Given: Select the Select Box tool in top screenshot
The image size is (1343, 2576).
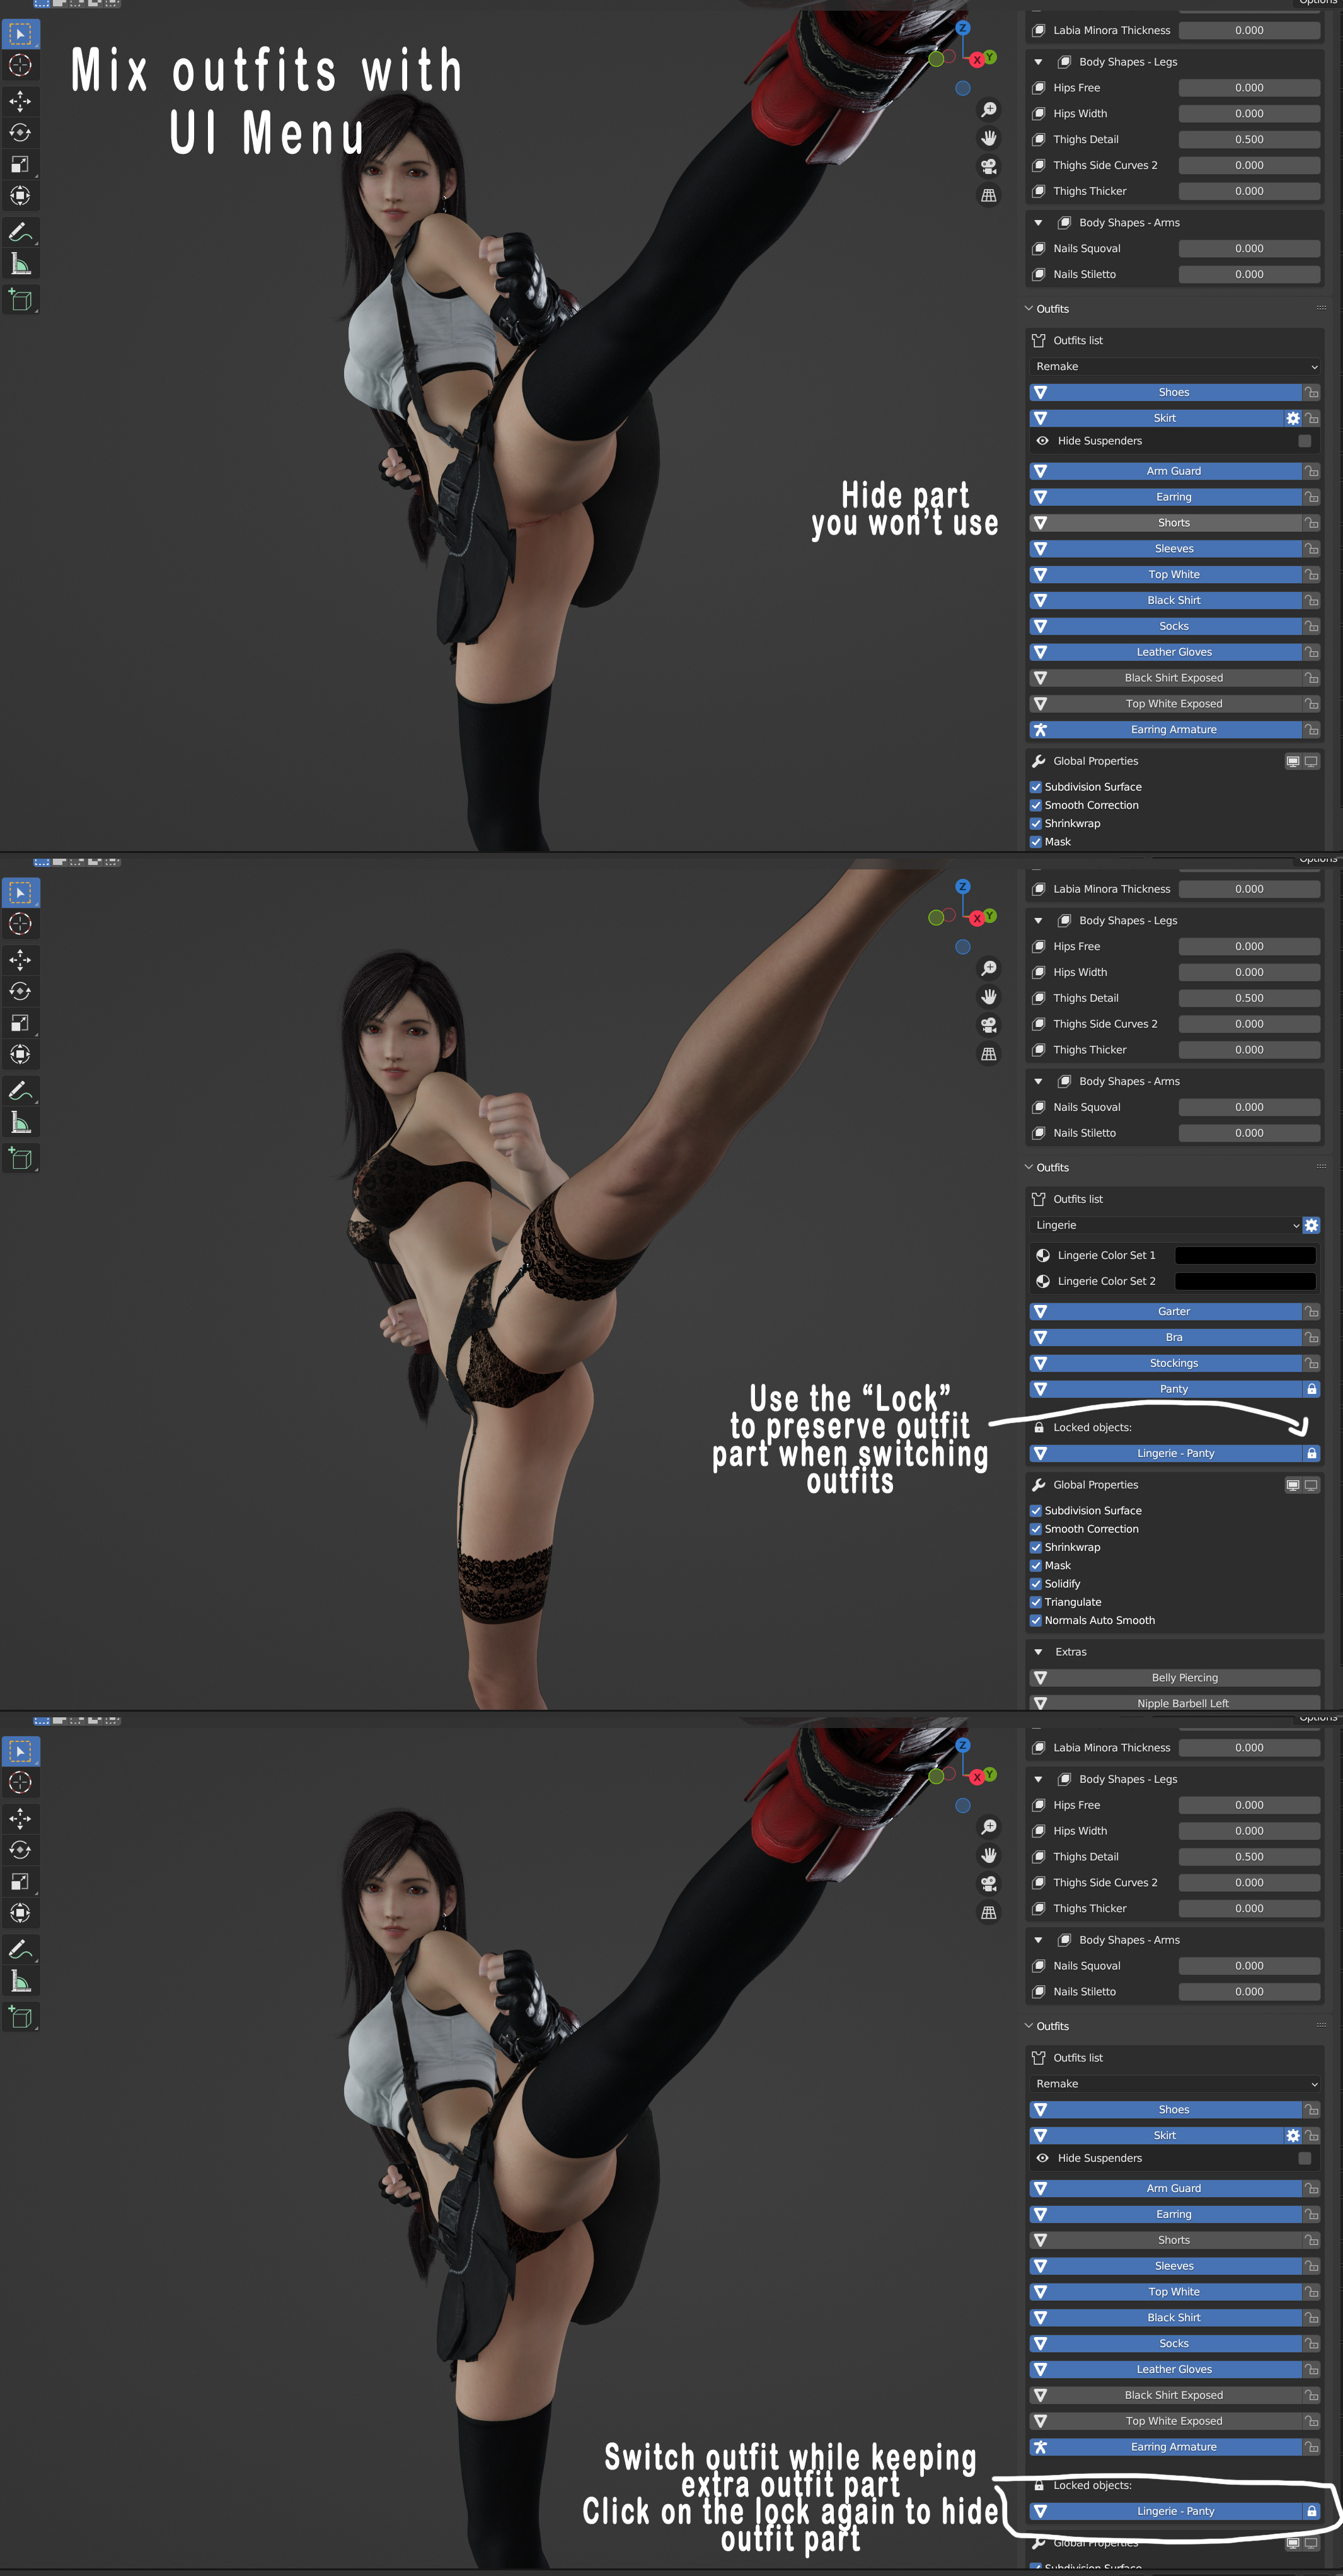Looking at the screenshot, I should point(20,34).
